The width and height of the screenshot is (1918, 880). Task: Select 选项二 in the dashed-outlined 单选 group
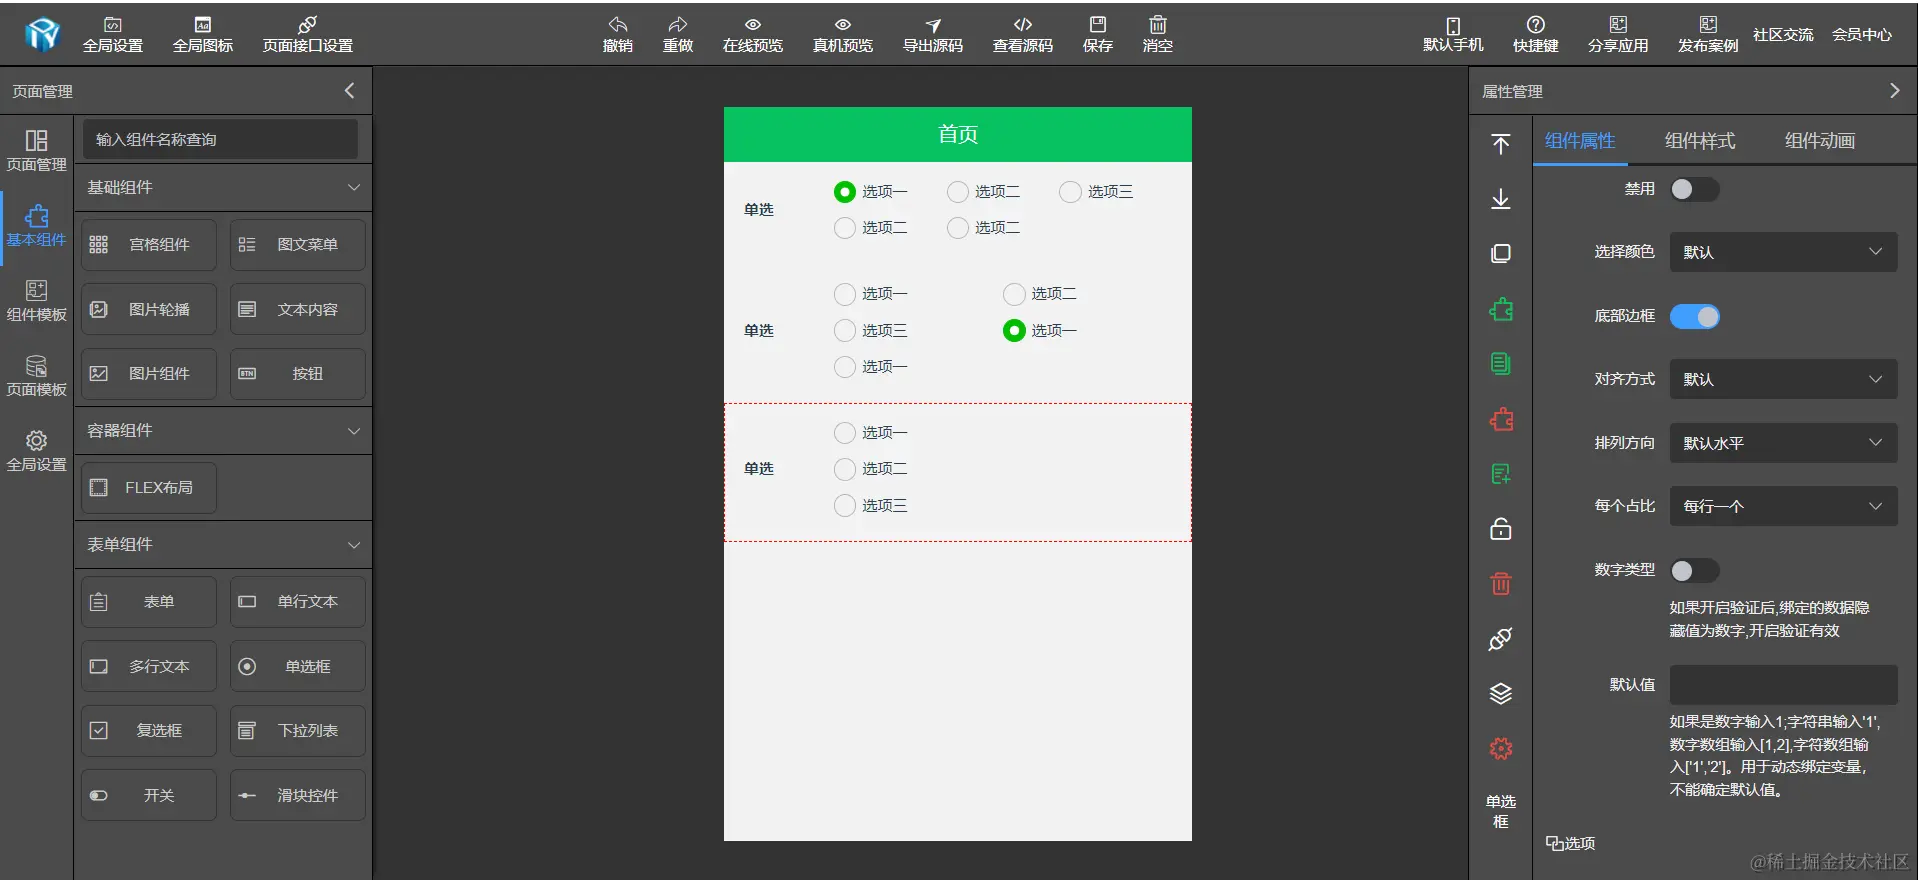(845, 469)
